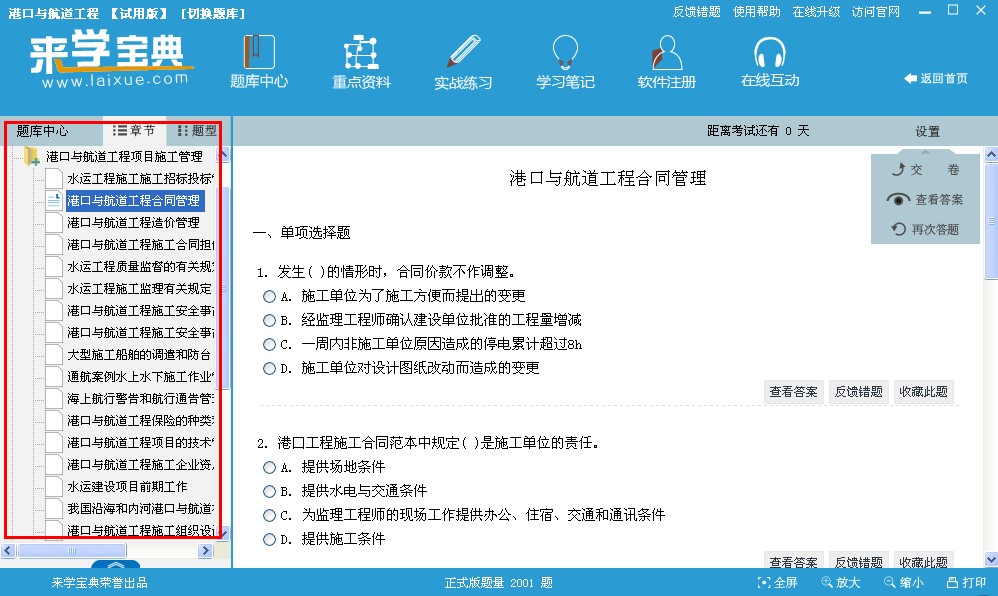
Task: Click 查看答案 button for question 2
Action: [793, 560]
